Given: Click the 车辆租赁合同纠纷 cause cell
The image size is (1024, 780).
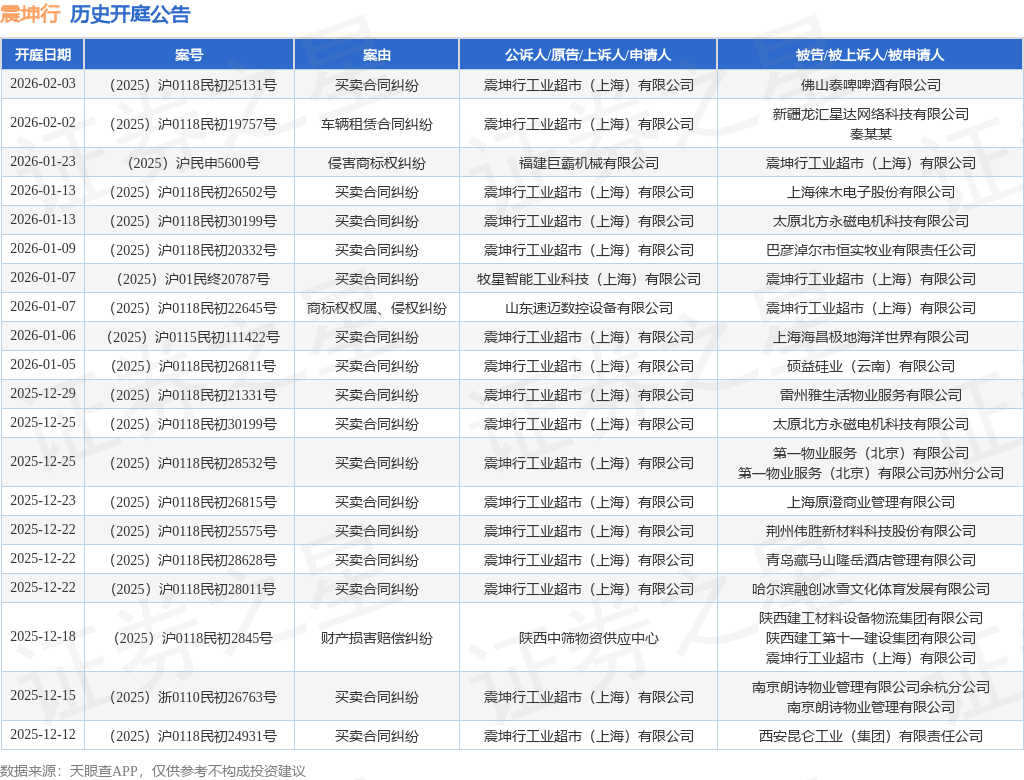Looking at the screenshot, I should [x=377, y=123].
